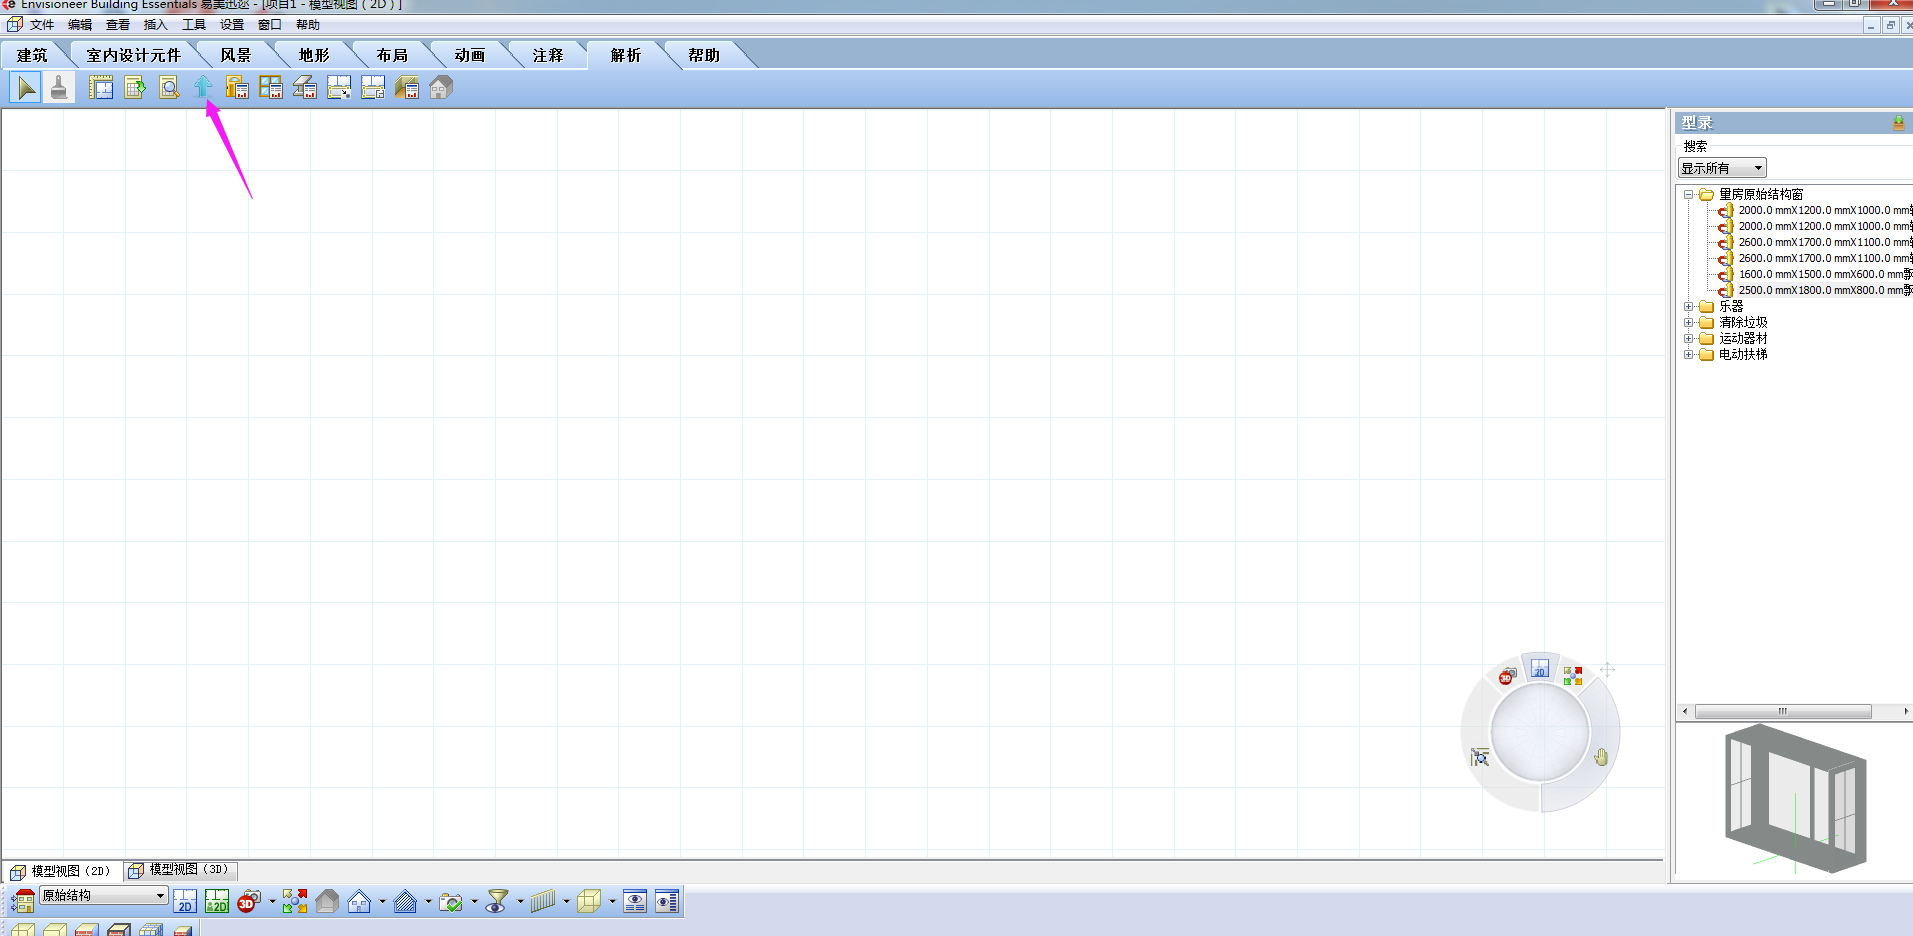Open the 设置 menu
The height and width of the screenshot is (936, 1913).
tap(232, 25)
